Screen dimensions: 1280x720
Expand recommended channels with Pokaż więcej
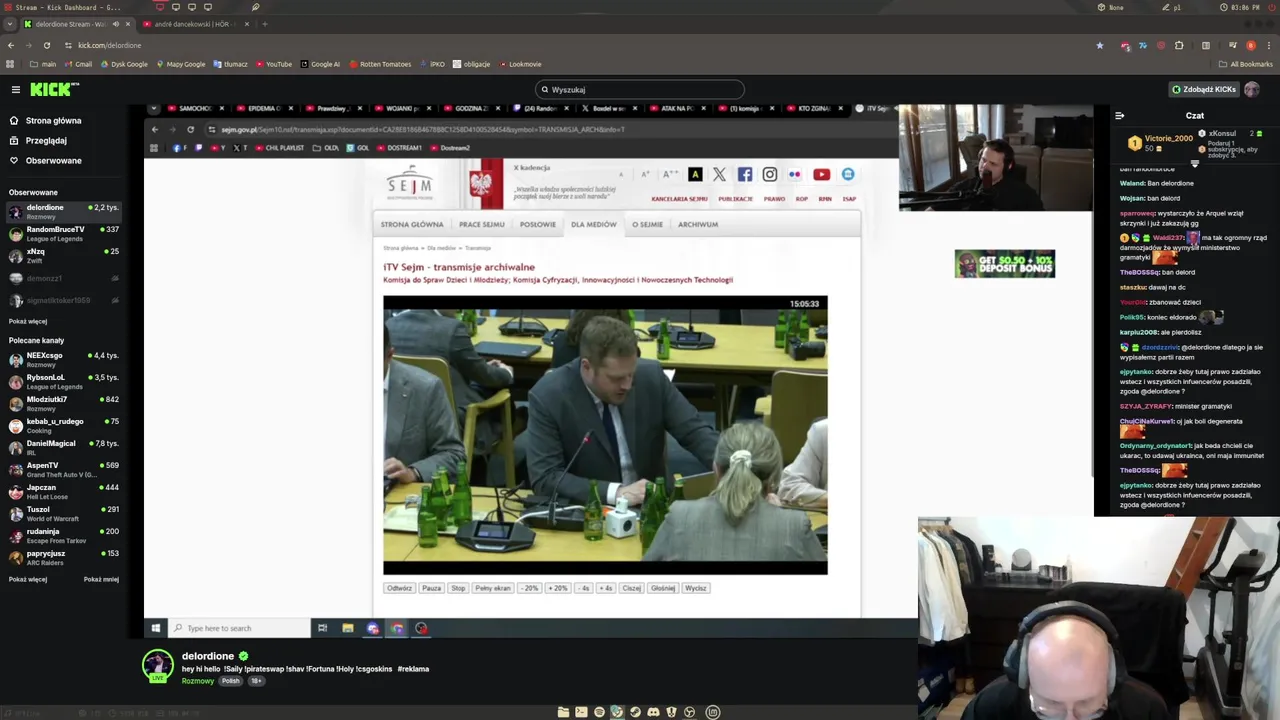(x=28, y=579)
